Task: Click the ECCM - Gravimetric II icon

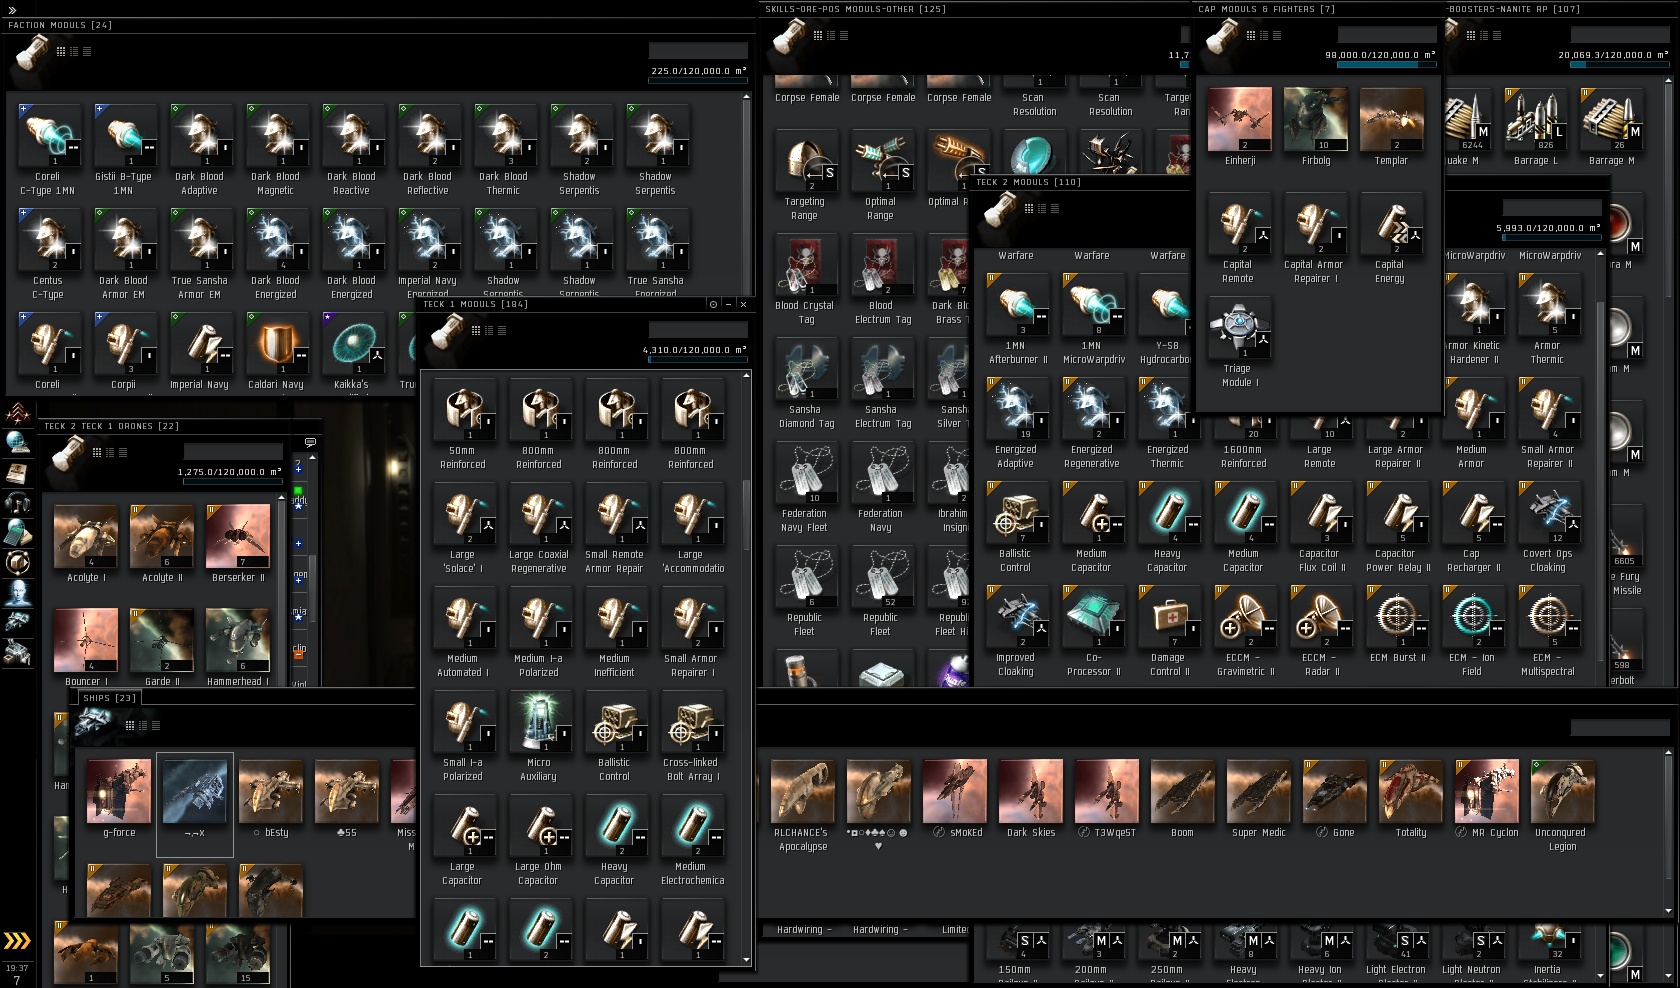Action: coord(1245,617)
